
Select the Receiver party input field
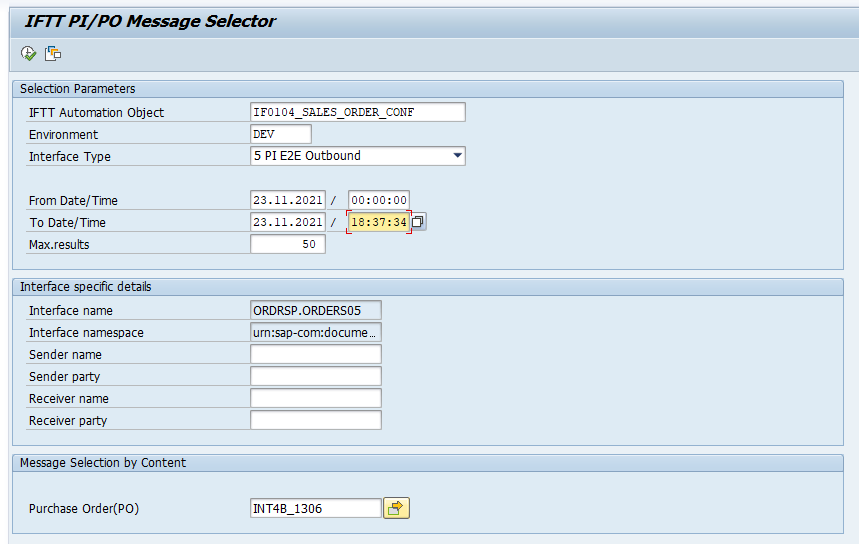(315, 421)
